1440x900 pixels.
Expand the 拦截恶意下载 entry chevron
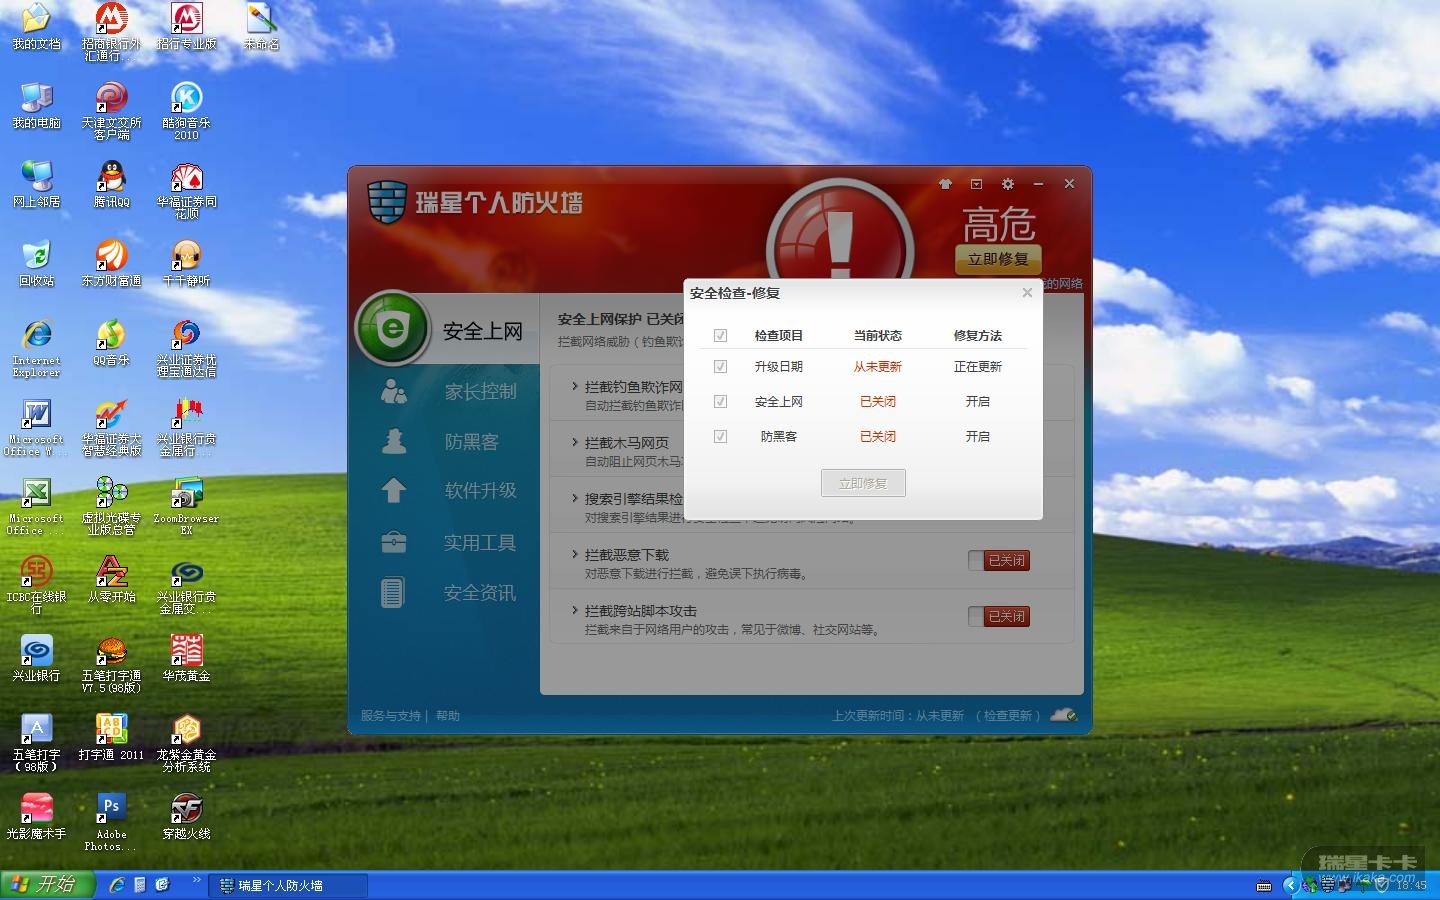(x=575, y=554)
